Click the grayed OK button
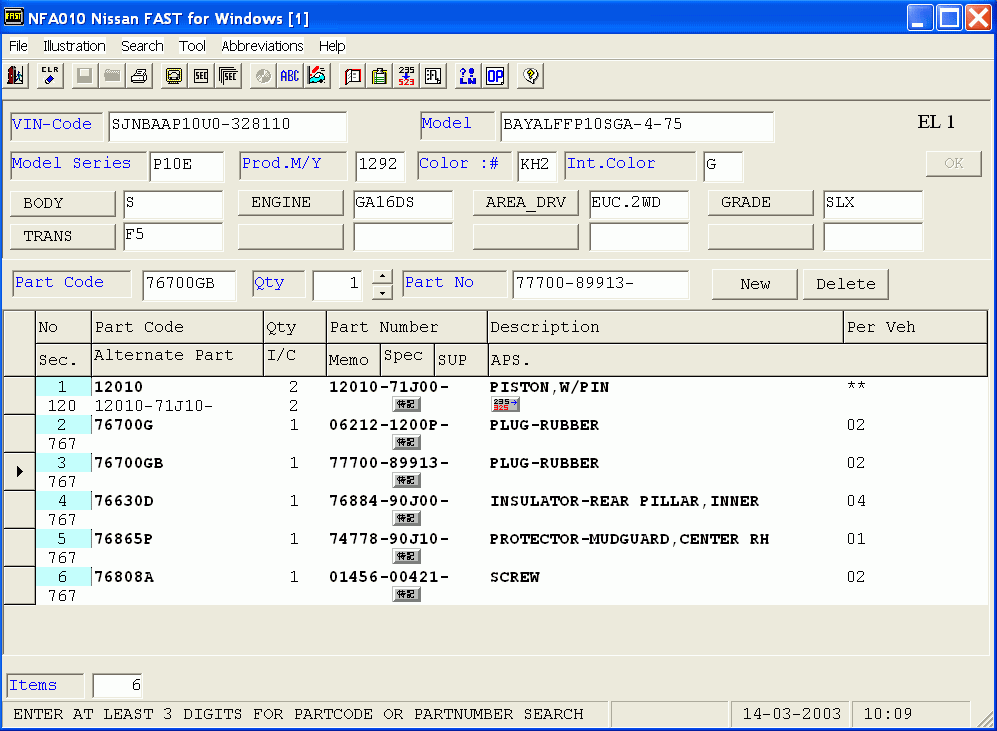 pyautogui.click(x=953, y=163)
